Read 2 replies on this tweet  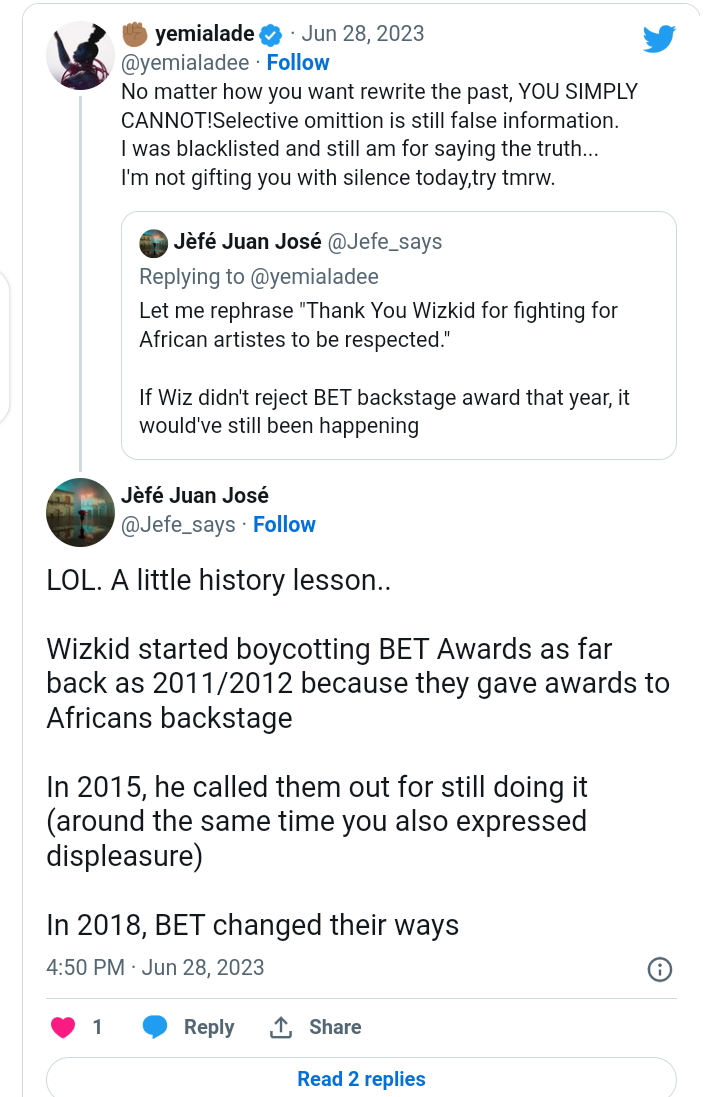pos(361,1079)
